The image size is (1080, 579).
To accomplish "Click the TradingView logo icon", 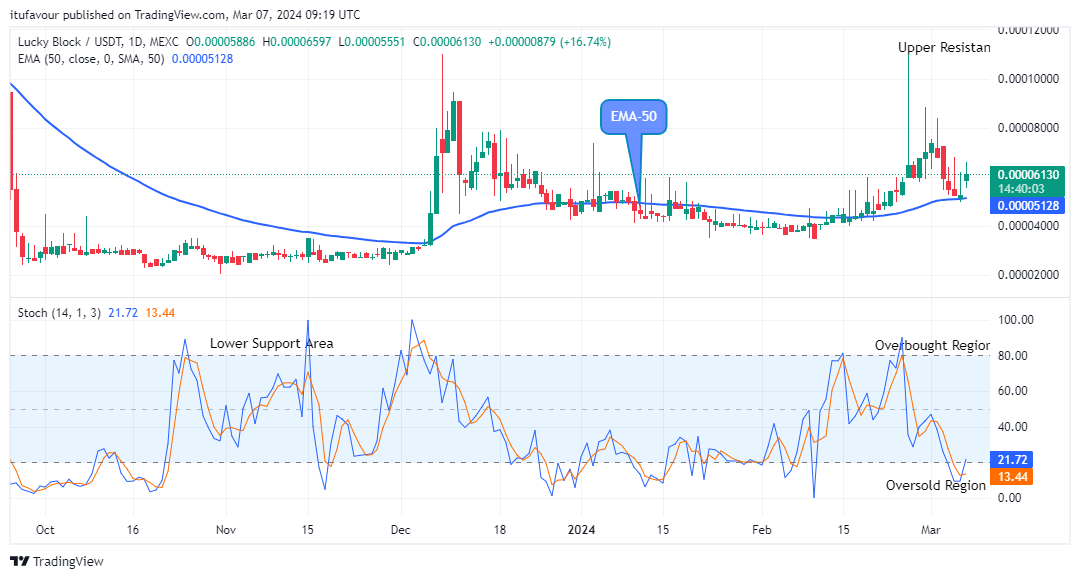I will (19, 561).
